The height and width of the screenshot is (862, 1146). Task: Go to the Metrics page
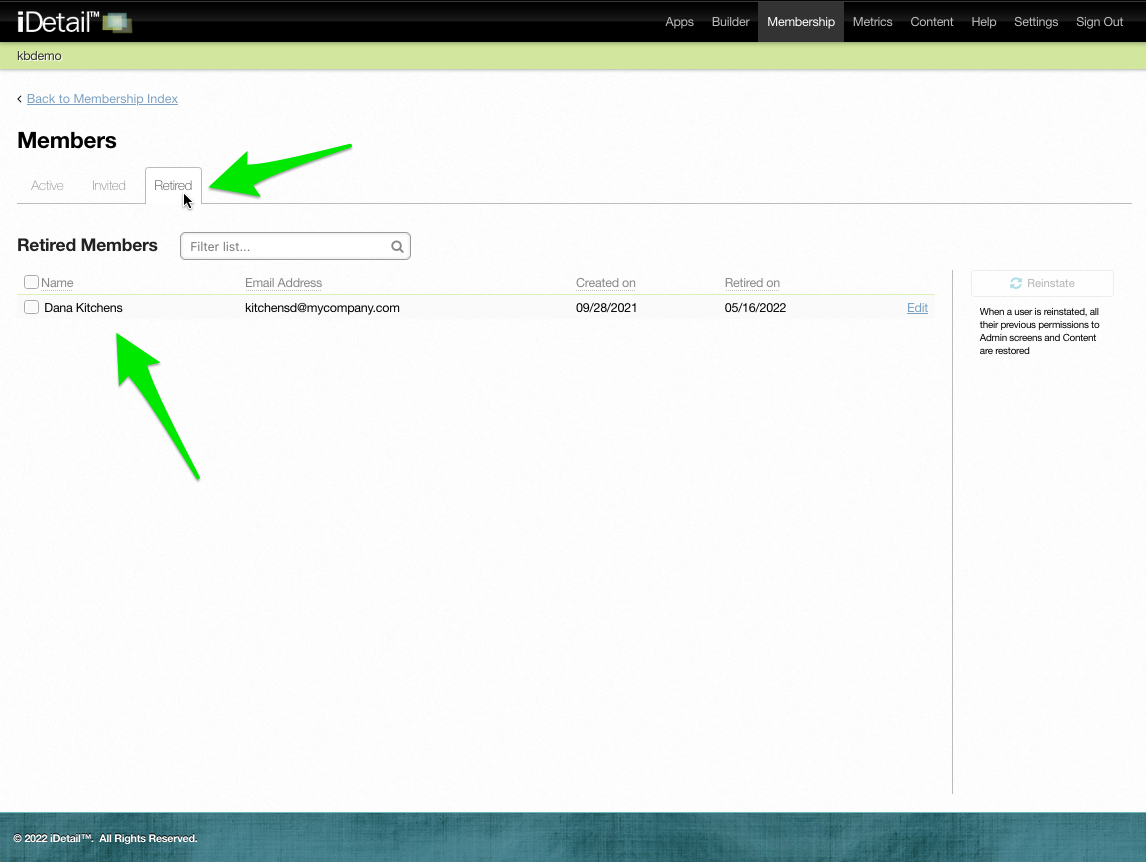click(x=872, y=22)
